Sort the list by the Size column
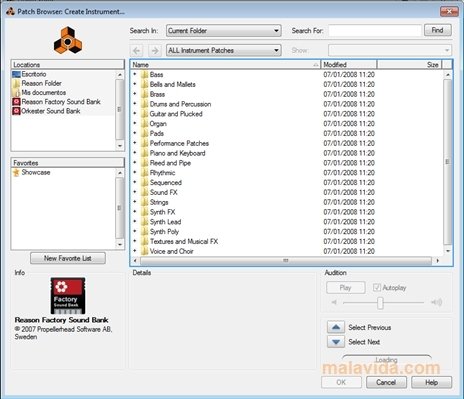This screenshot has width=464, height=399. [410, 65]
